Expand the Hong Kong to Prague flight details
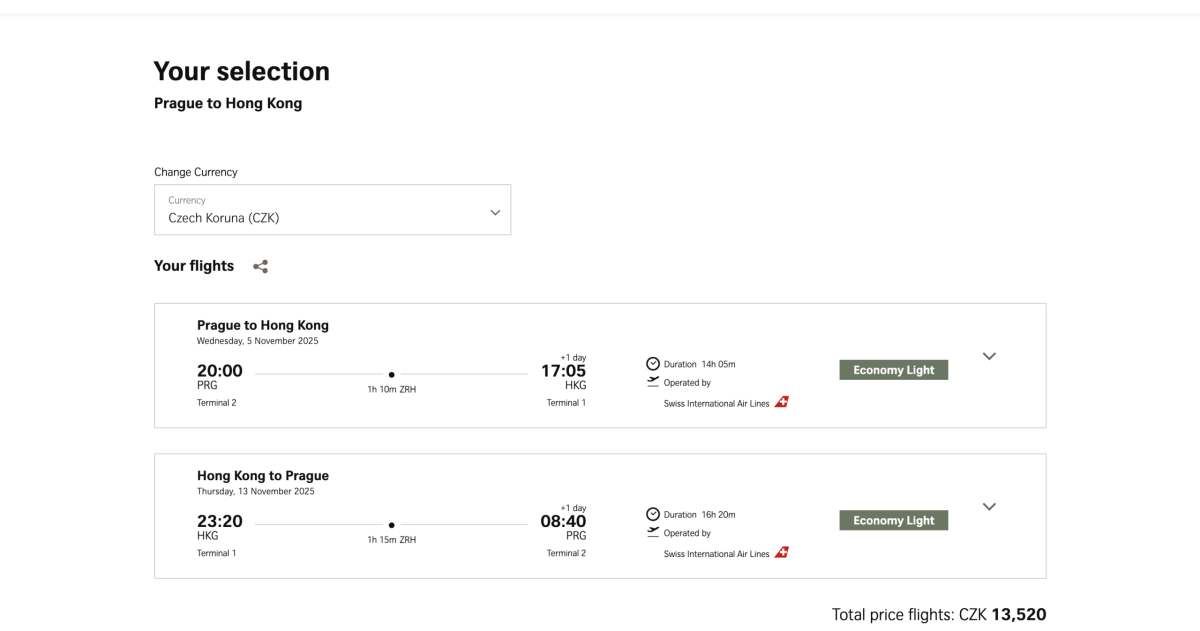The image size is (1200, 631). click(x=989, y=507)
